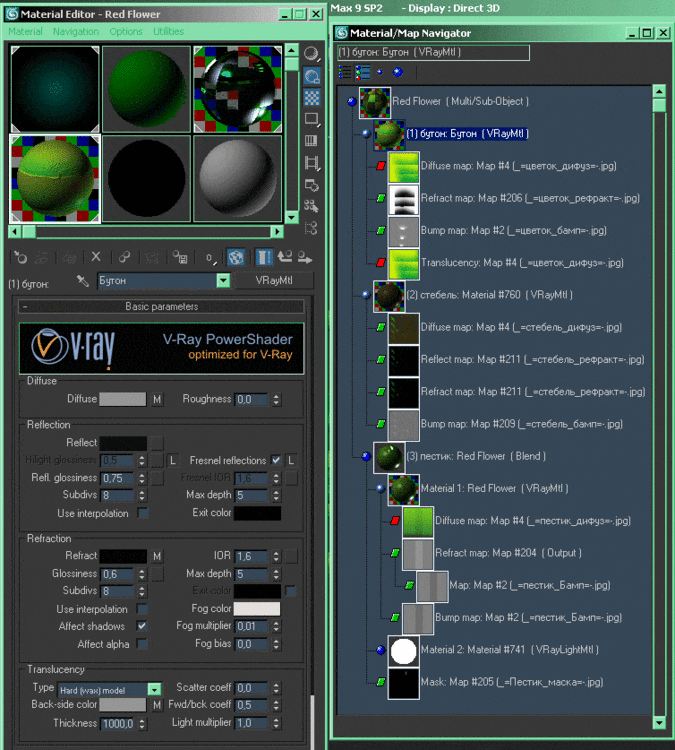The width and height of the screenshot is (675, 750).
Task: Click the Go Forward to Sibling icon
Action: tap(305, 258)
